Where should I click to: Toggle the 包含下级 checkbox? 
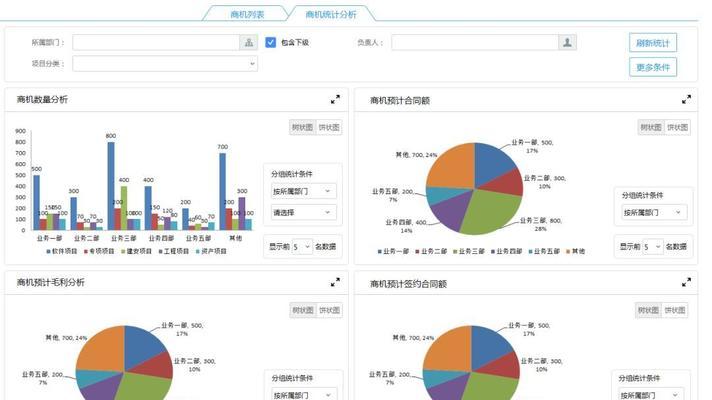click(x=271, y=43)
